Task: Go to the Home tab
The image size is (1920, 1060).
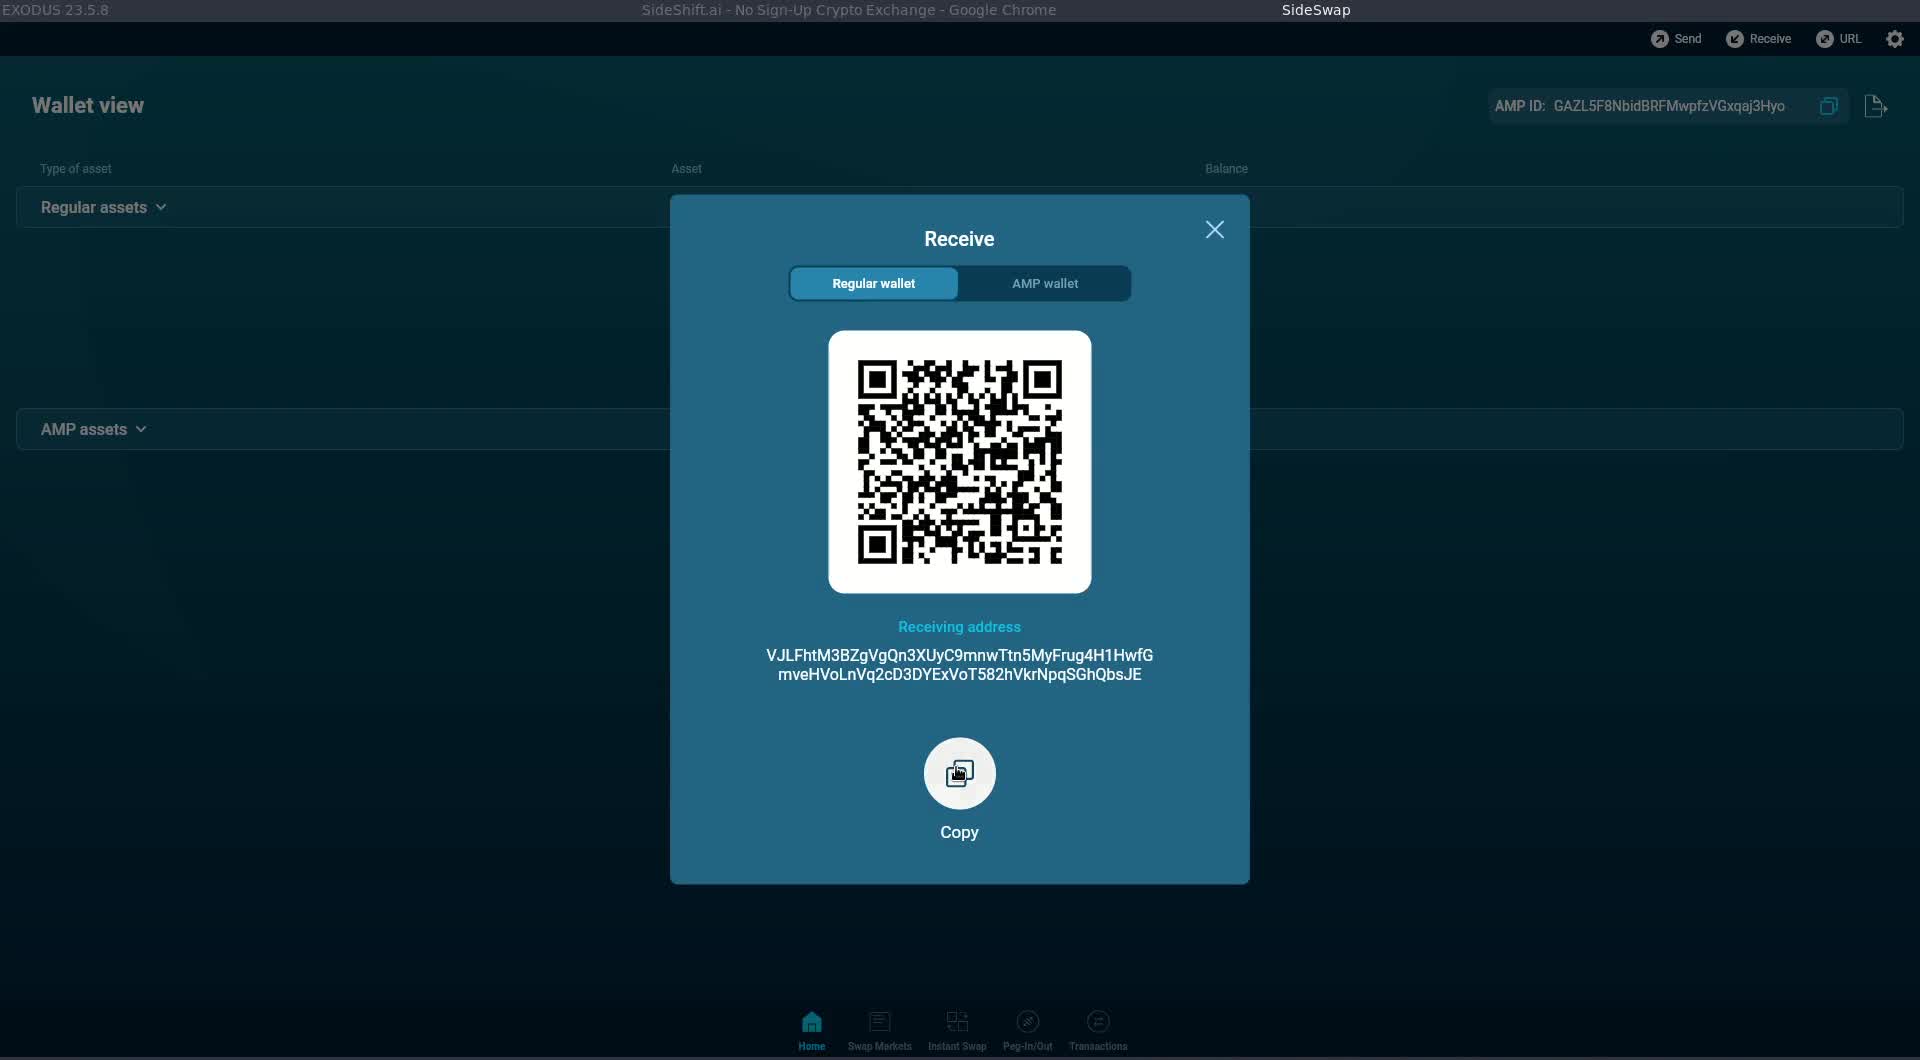Action: click(x=811, y=1030)
